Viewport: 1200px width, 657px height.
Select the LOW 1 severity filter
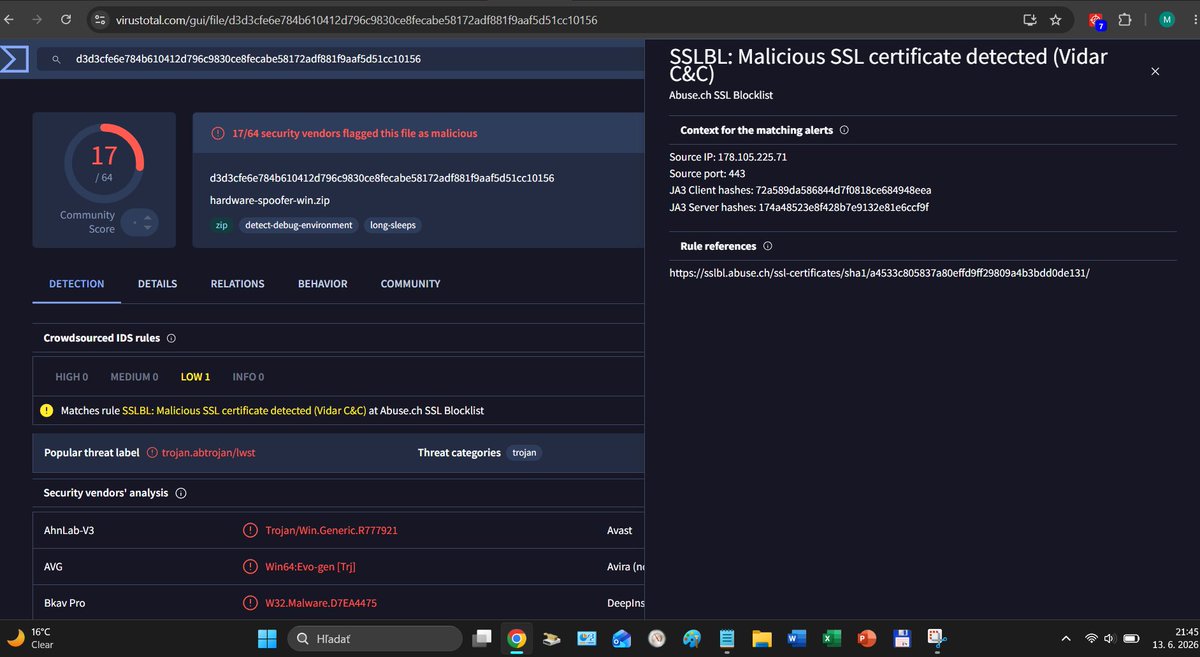(x=195, y=377)
